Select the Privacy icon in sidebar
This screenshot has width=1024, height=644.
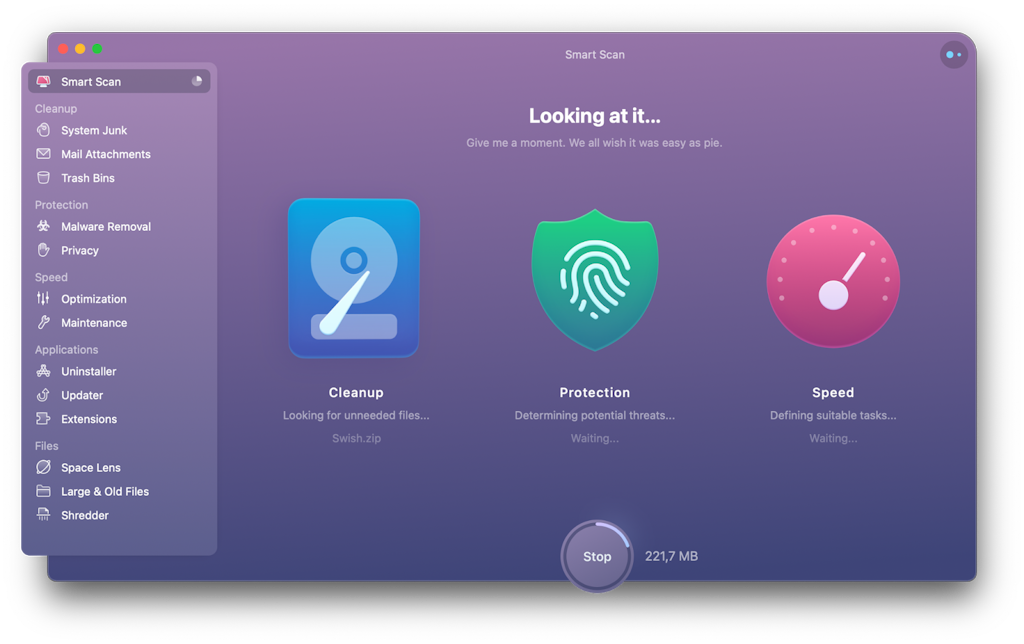(x=43, y=250)
